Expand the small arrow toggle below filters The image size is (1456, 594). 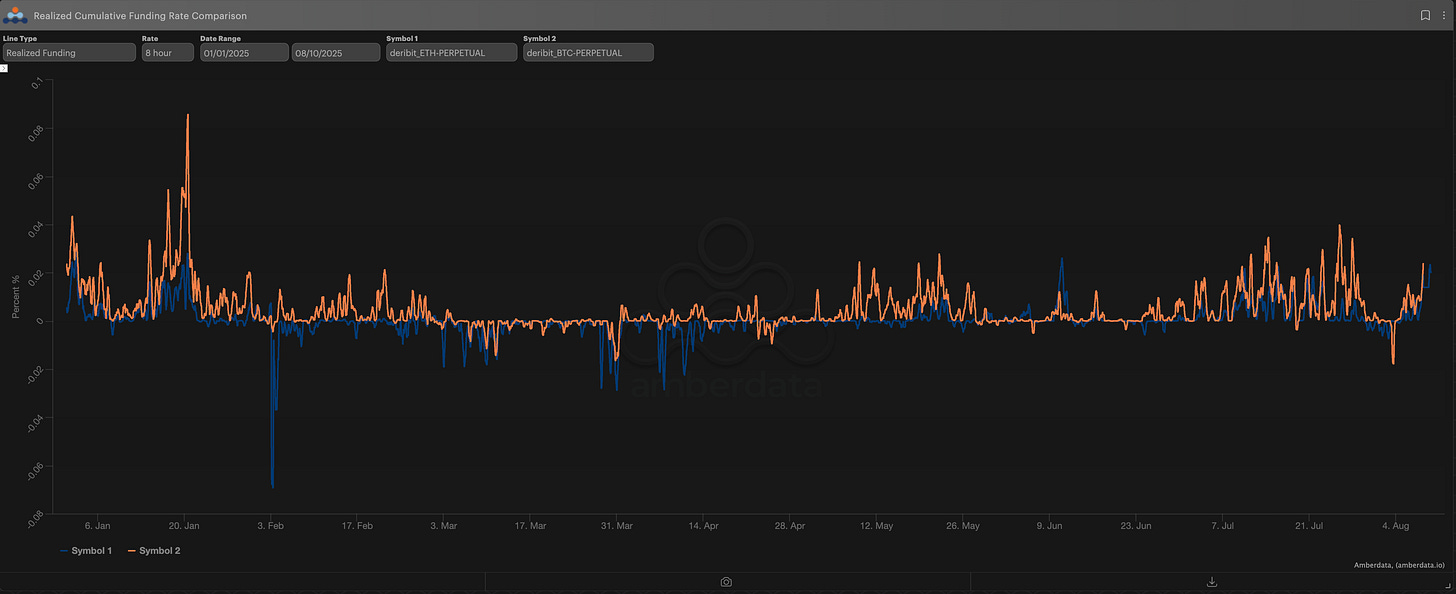pos(4,68)
